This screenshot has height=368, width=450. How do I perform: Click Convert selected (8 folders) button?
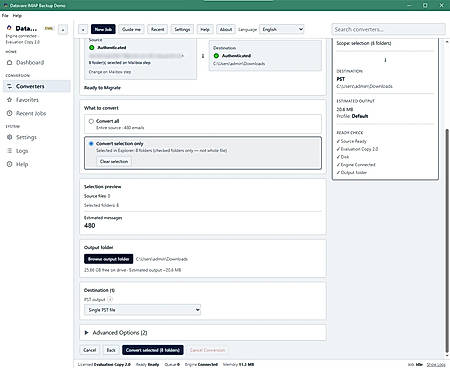point(153,350)
